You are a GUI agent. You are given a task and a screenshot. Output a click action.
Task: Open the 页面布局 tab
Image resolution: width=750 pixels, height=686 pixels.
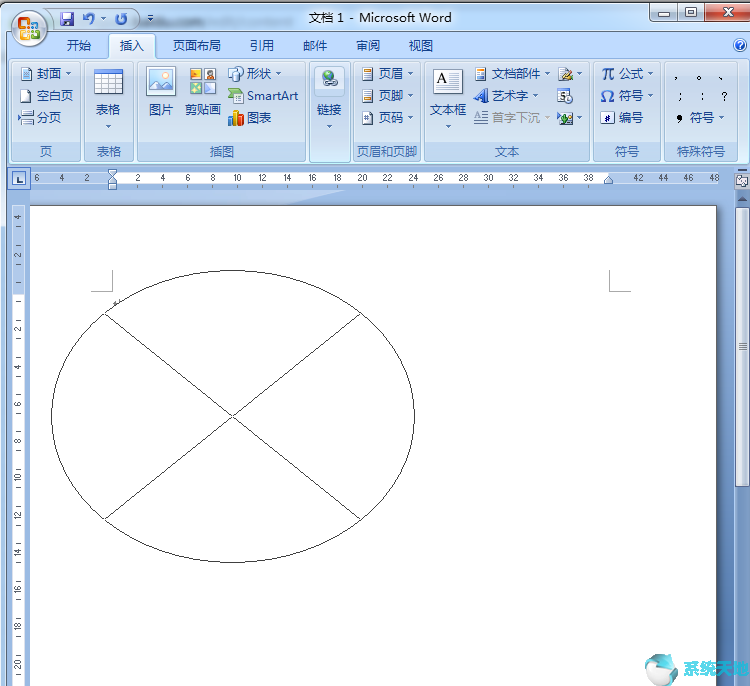197,45
